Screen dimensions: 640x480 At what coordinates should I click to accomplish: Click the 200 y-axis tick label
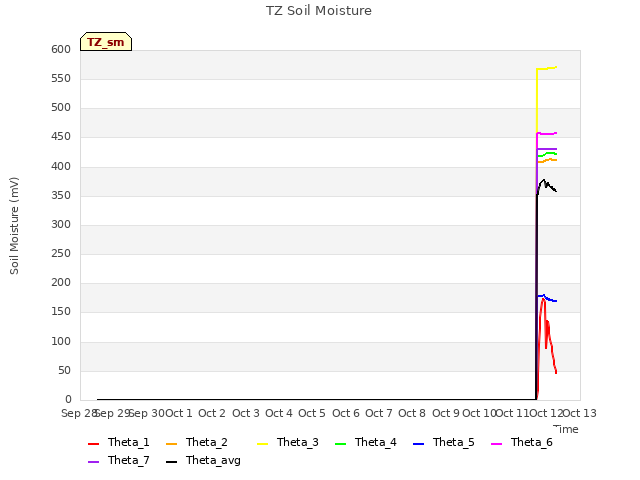pos(61,282)
